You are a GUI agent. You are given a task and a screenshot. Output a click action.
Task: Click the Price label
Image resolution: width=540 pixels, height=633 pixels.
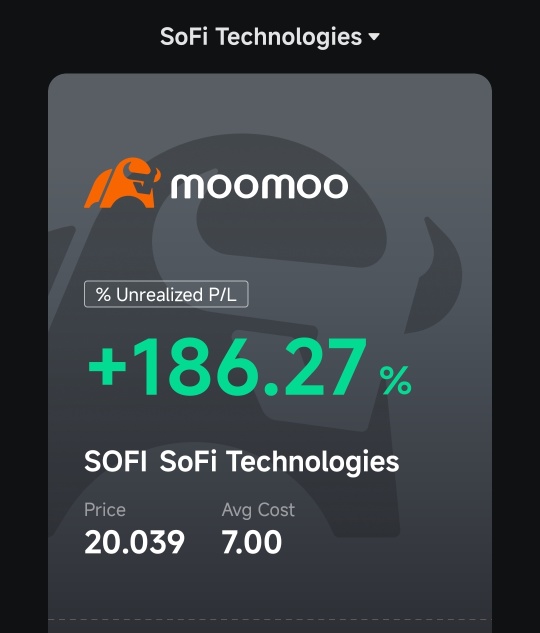pos(105,510)
